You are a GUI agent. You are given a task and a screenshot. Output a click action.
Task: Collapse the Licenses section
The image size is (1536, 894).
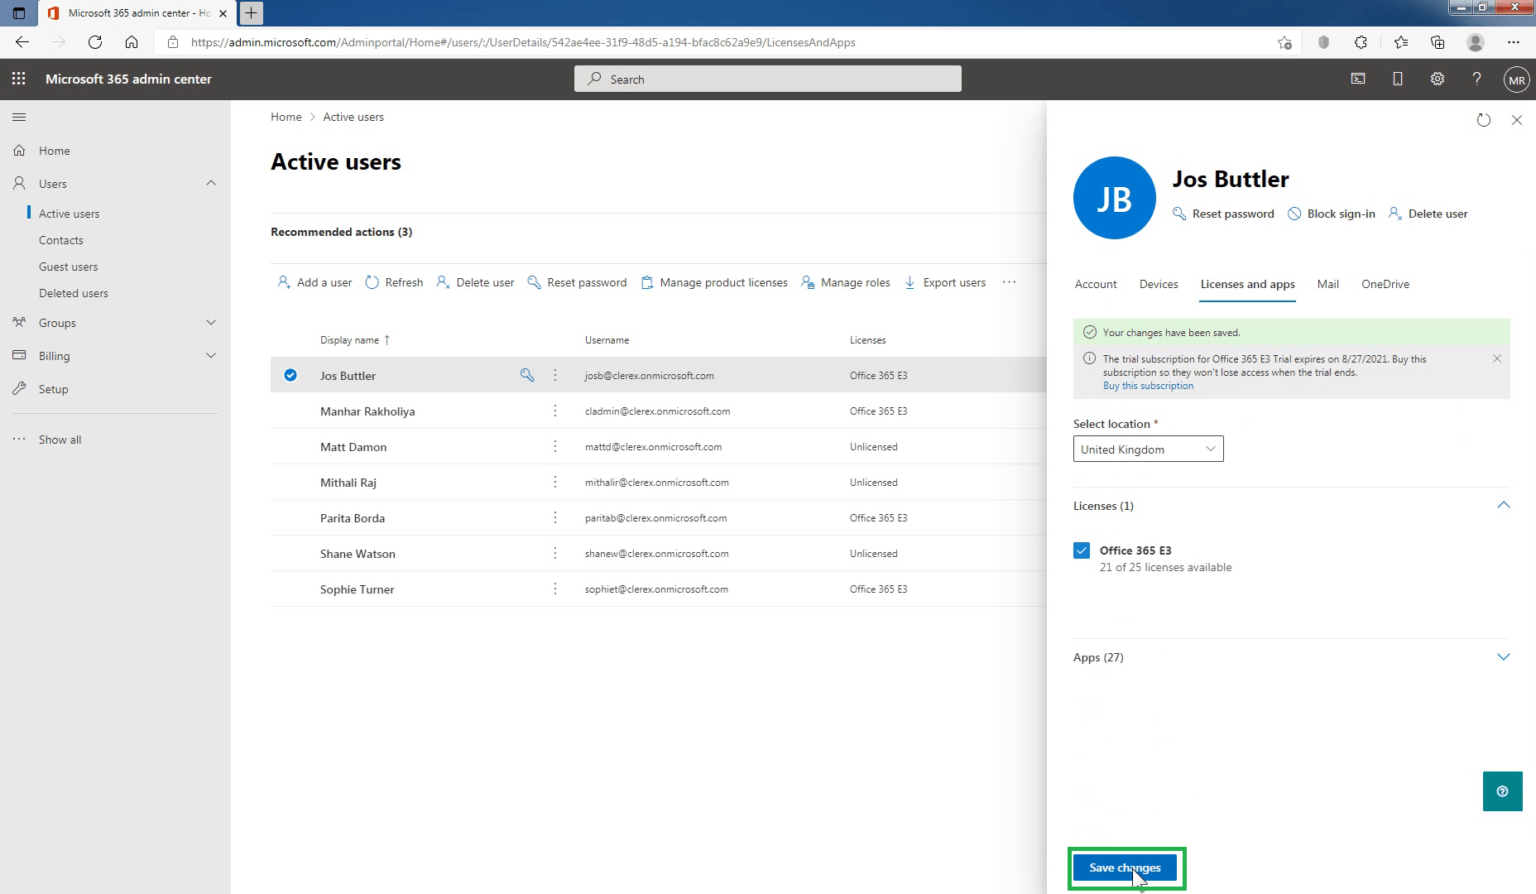pos(1503,505)
